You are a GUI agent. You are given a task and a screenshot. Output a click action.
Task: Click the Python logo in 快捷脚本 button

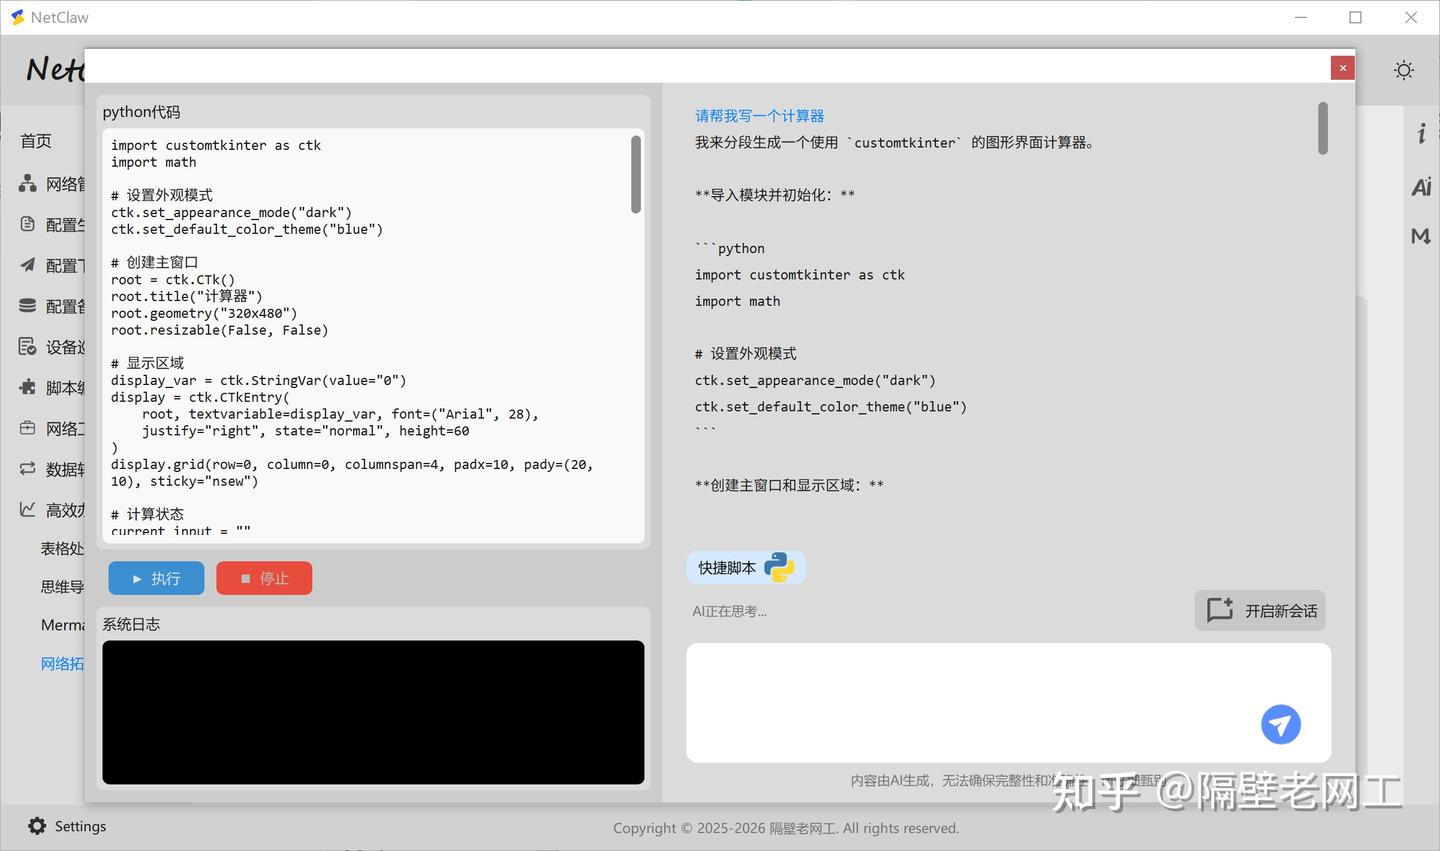pyautogui.click(x=779, y=567)
